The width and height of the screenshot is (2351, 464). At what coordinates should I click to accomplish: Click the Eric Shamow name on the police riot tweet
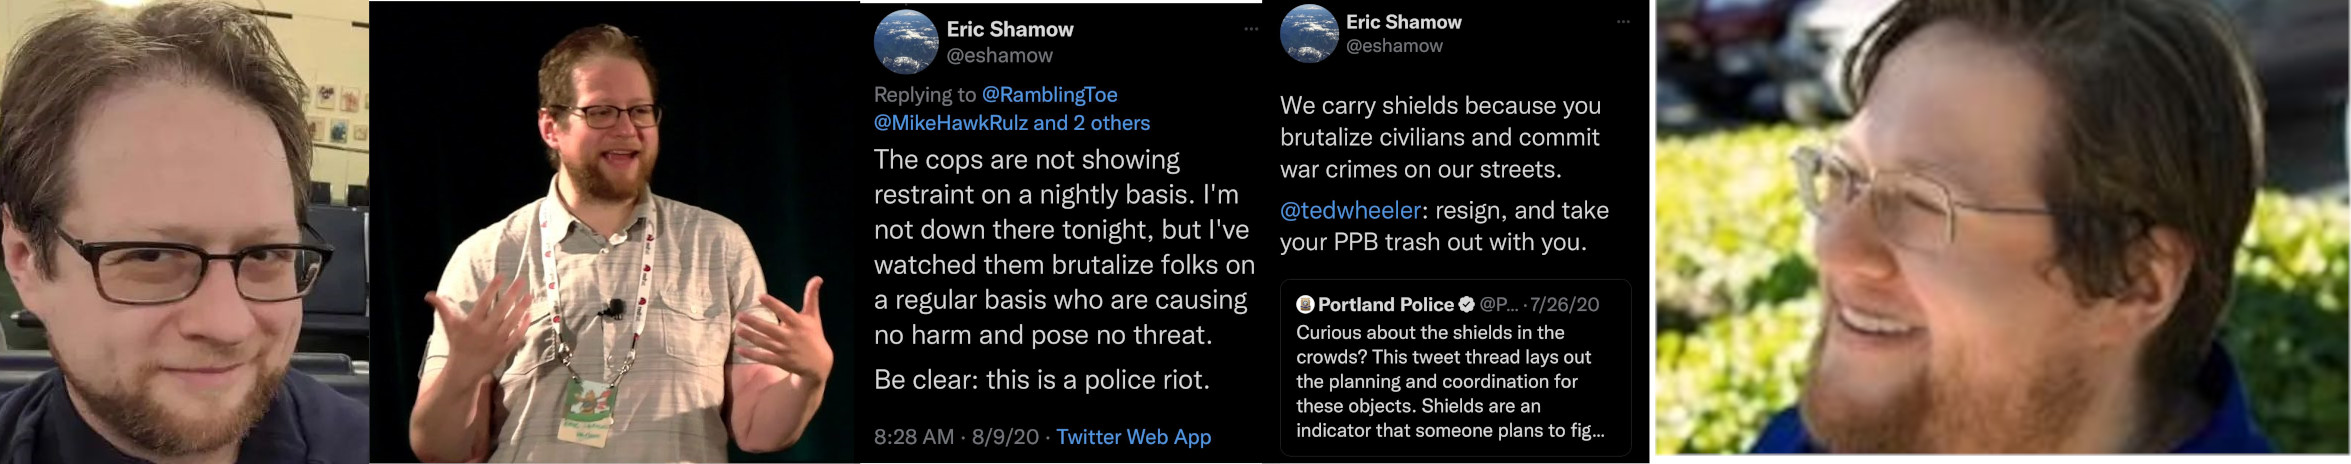pyautogui.click(x=1010, y=30)
